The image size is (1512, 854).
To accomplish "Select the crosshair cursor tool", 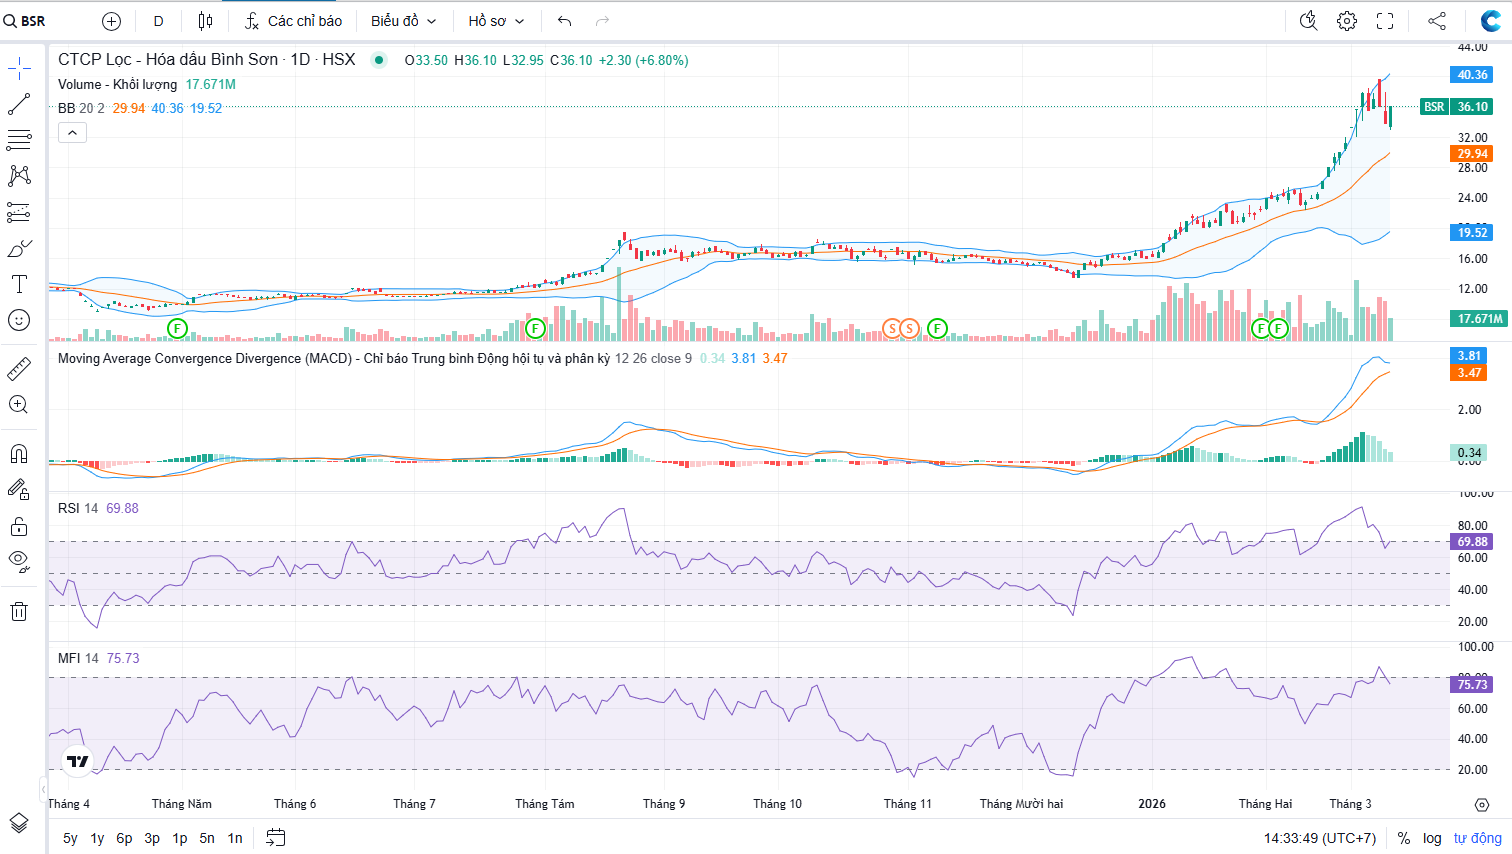I will point(19,69).
